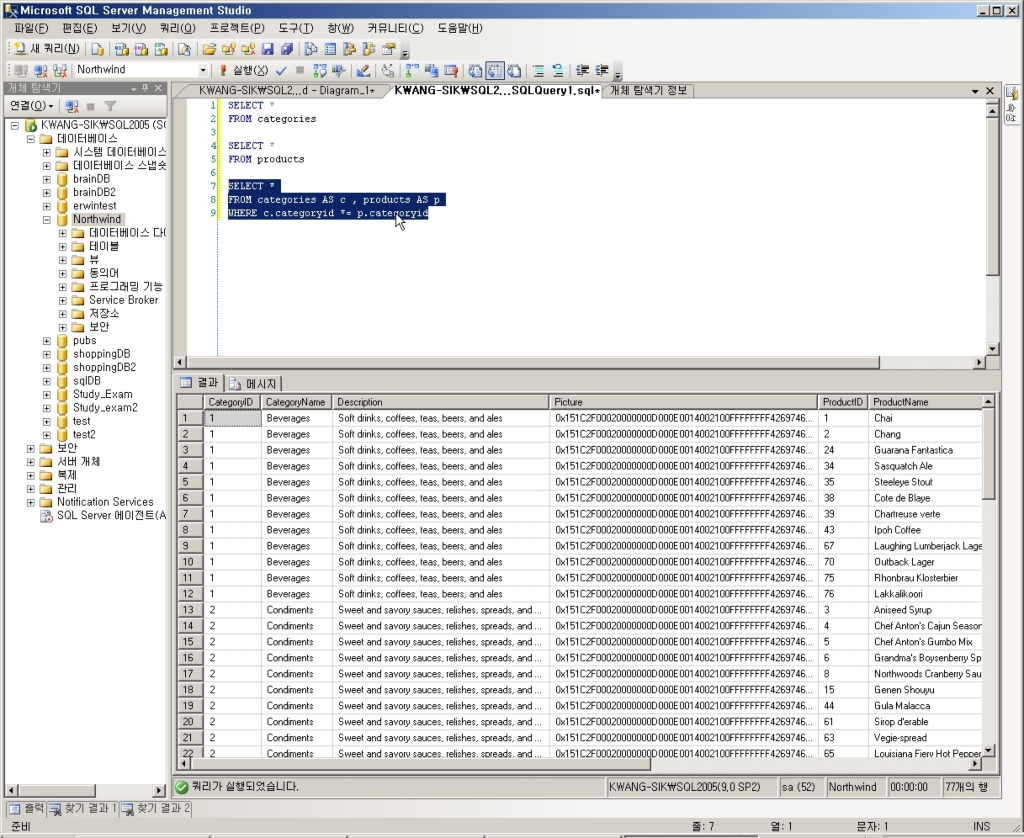The image size is (1024, 838).
Task: Open the 찾기 결과 2 tab
Action: pyautogui.click(x=155, y=809)
